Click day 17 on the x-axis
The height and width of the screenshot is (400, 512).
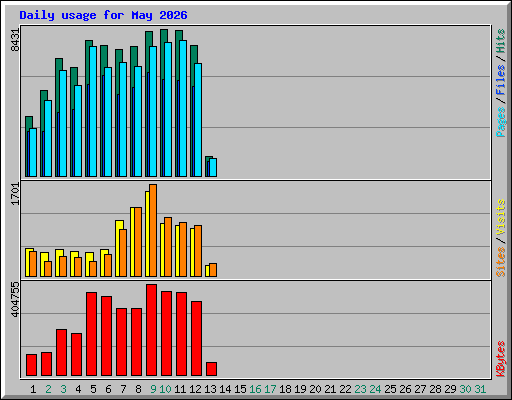270,389
